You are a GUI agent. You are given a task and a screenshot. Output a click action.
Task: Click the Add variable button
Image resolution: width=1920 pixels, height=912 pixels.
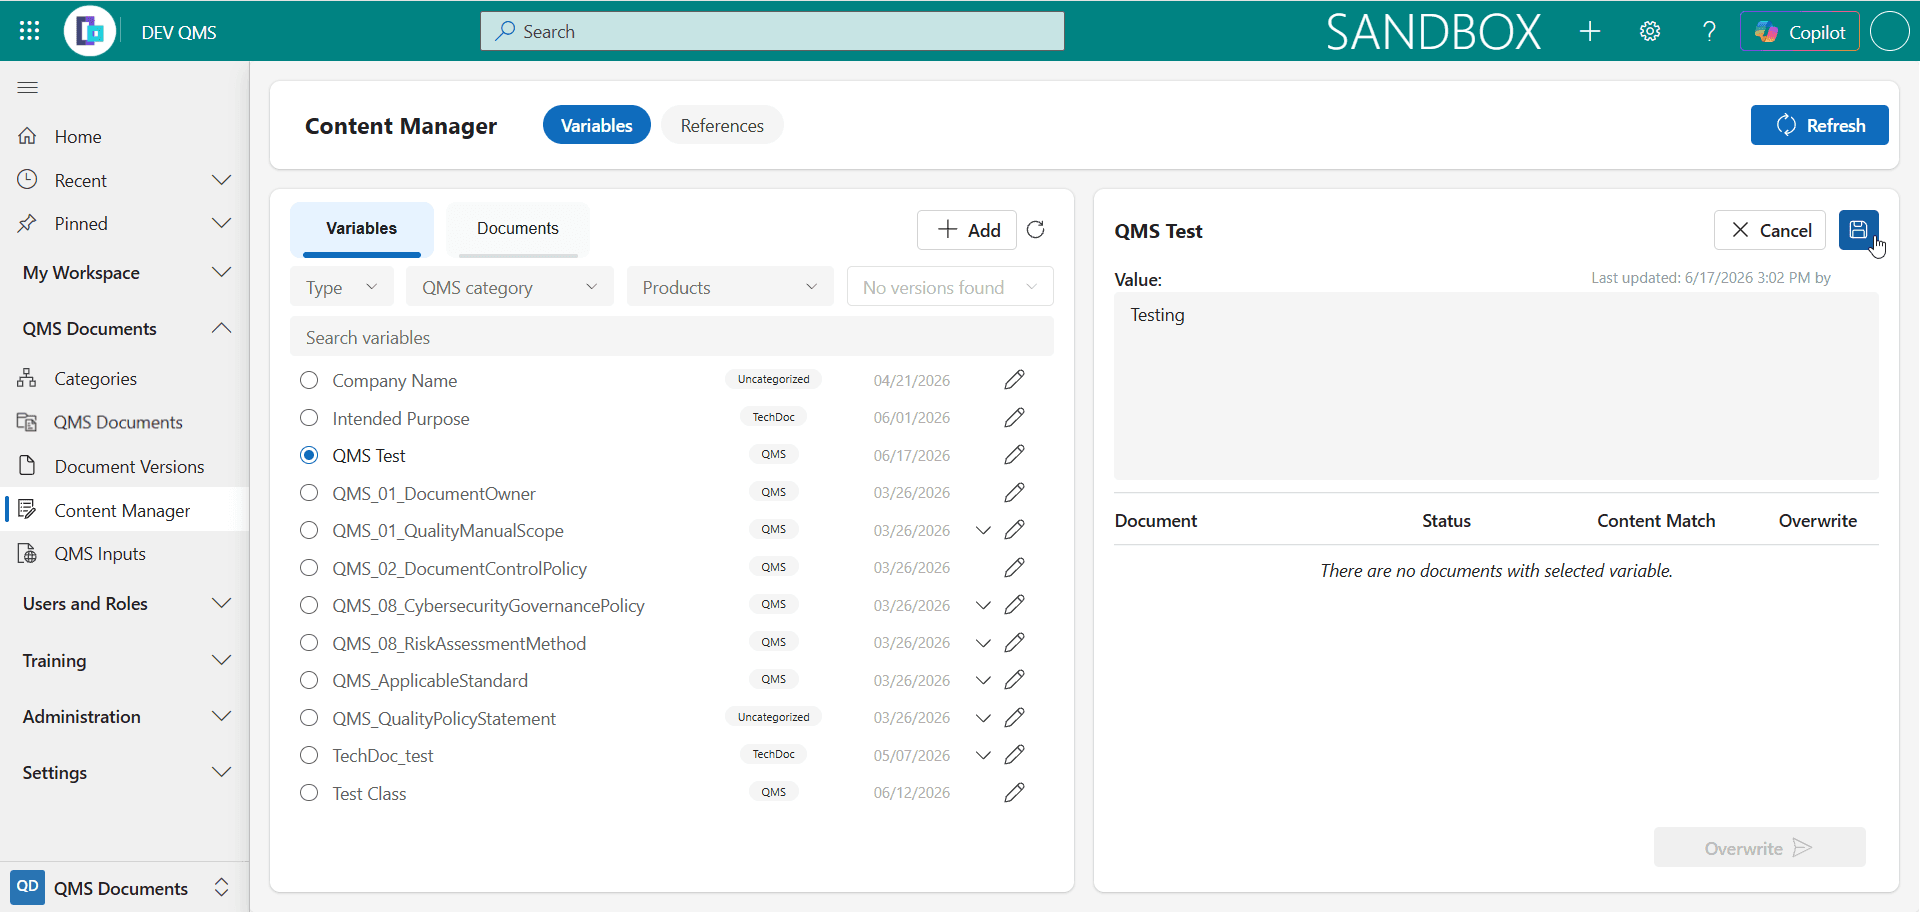(967, 230)
